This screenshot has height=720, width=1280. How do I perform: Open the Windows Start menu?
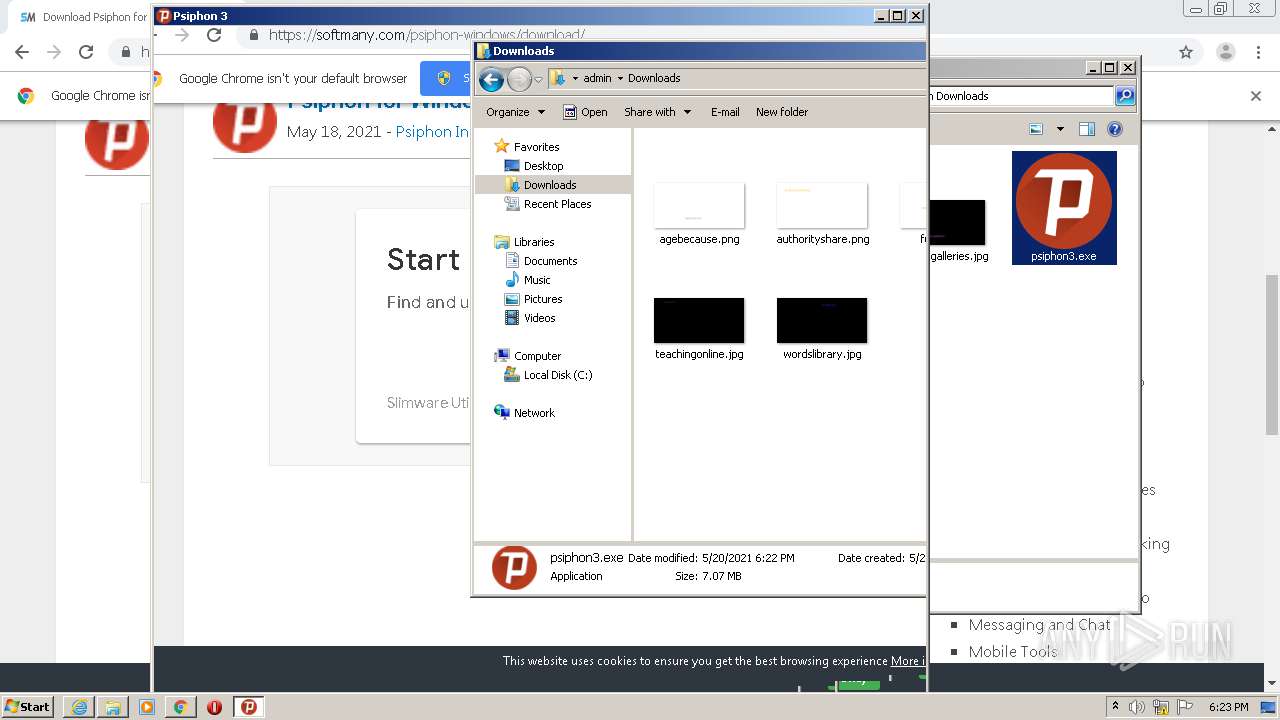pyautogui.click(x=27, y=706)
